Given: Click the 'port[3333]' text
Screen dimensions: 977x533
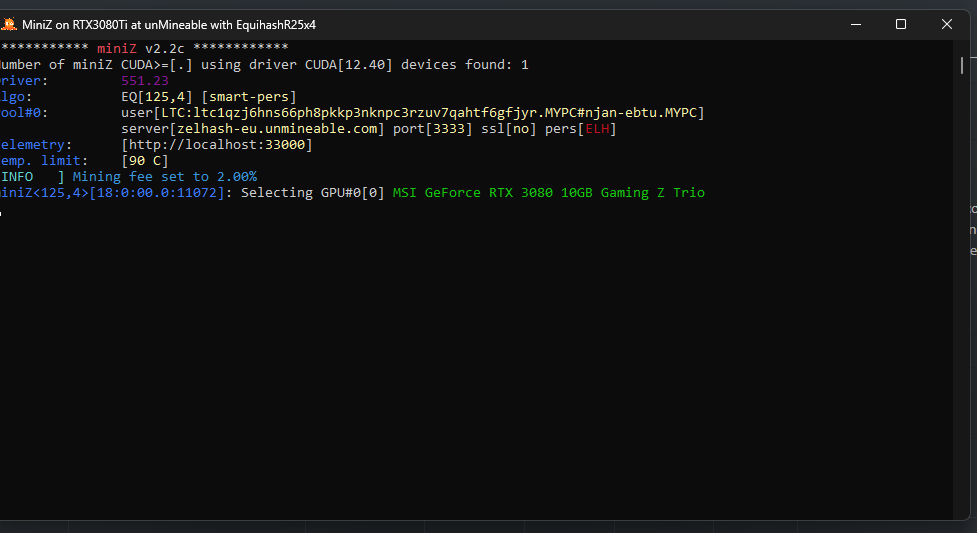Looking at the screenshot, I should point(432,128).
